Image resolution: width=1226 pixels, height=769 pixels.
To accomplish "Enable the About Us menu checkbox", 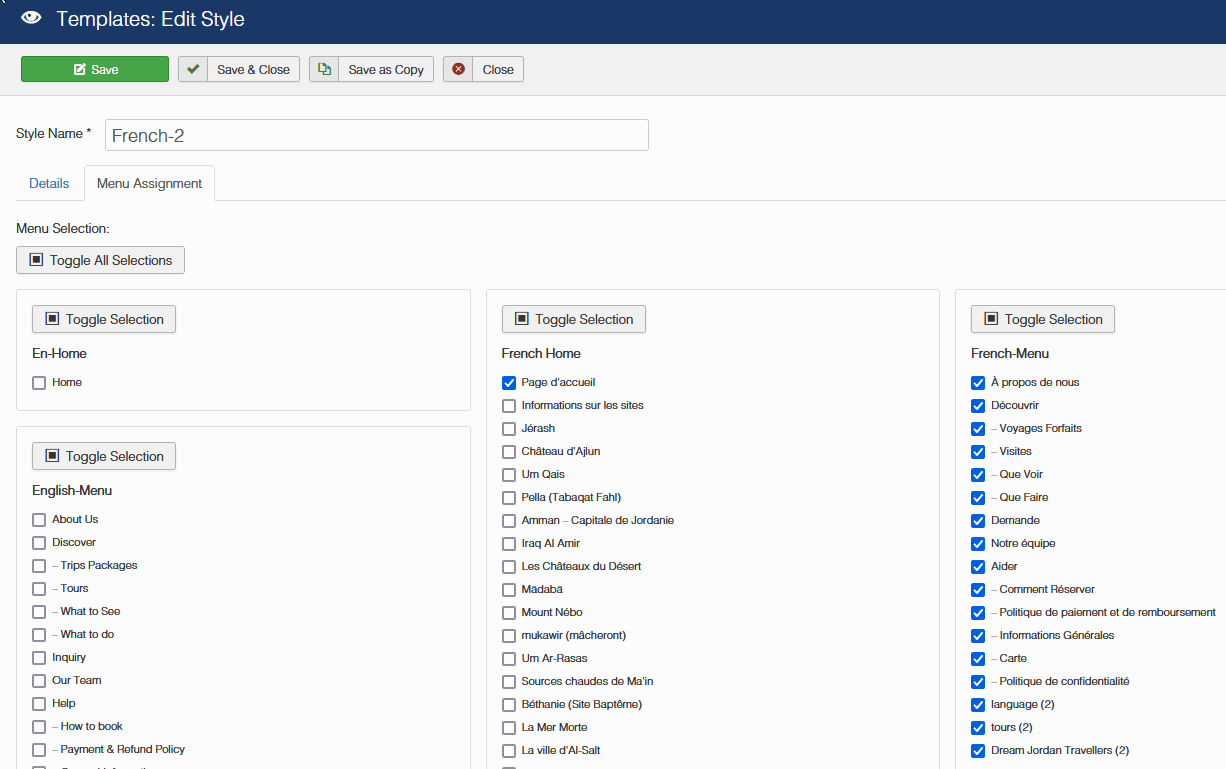I will [39, 520].
